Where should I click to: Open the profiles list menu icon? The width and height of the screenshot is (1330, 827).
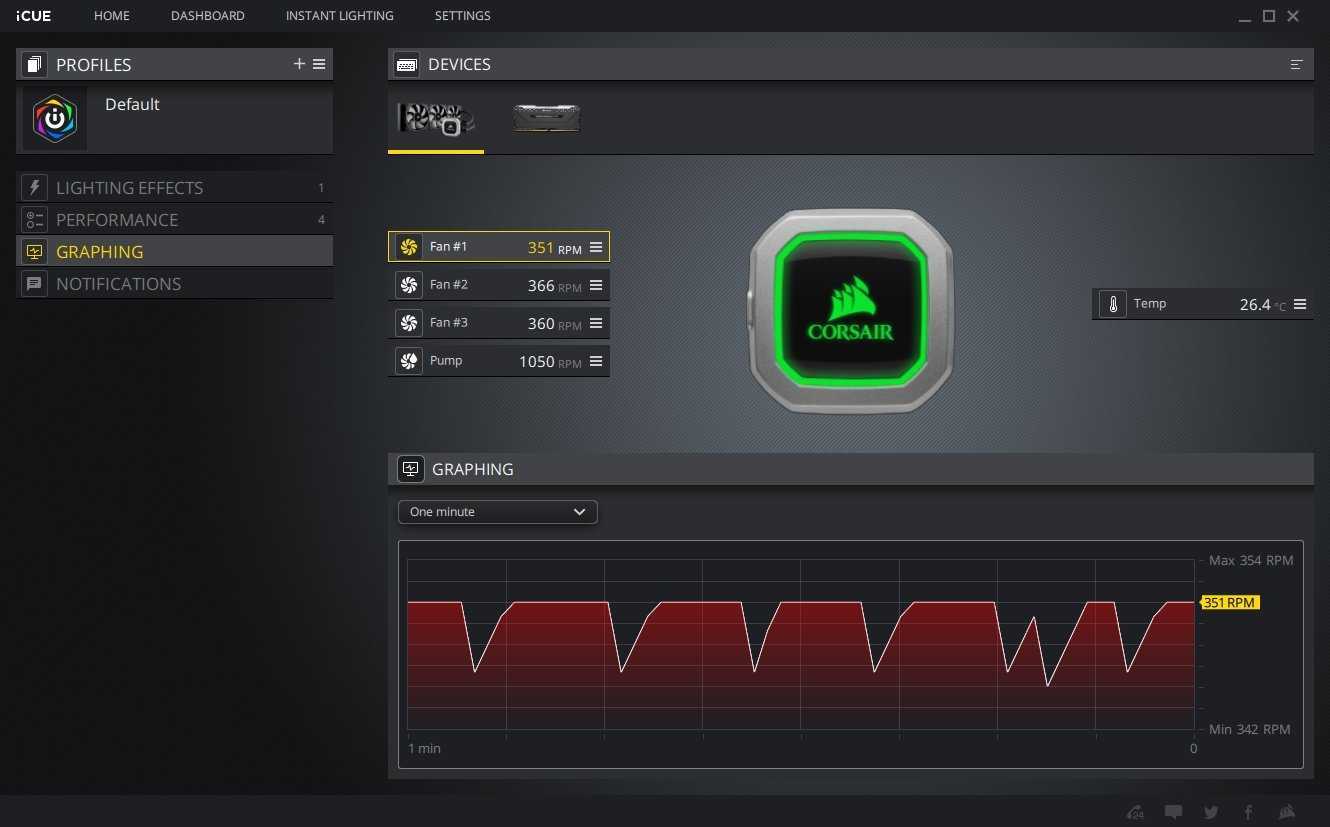[x=319, y=64]
